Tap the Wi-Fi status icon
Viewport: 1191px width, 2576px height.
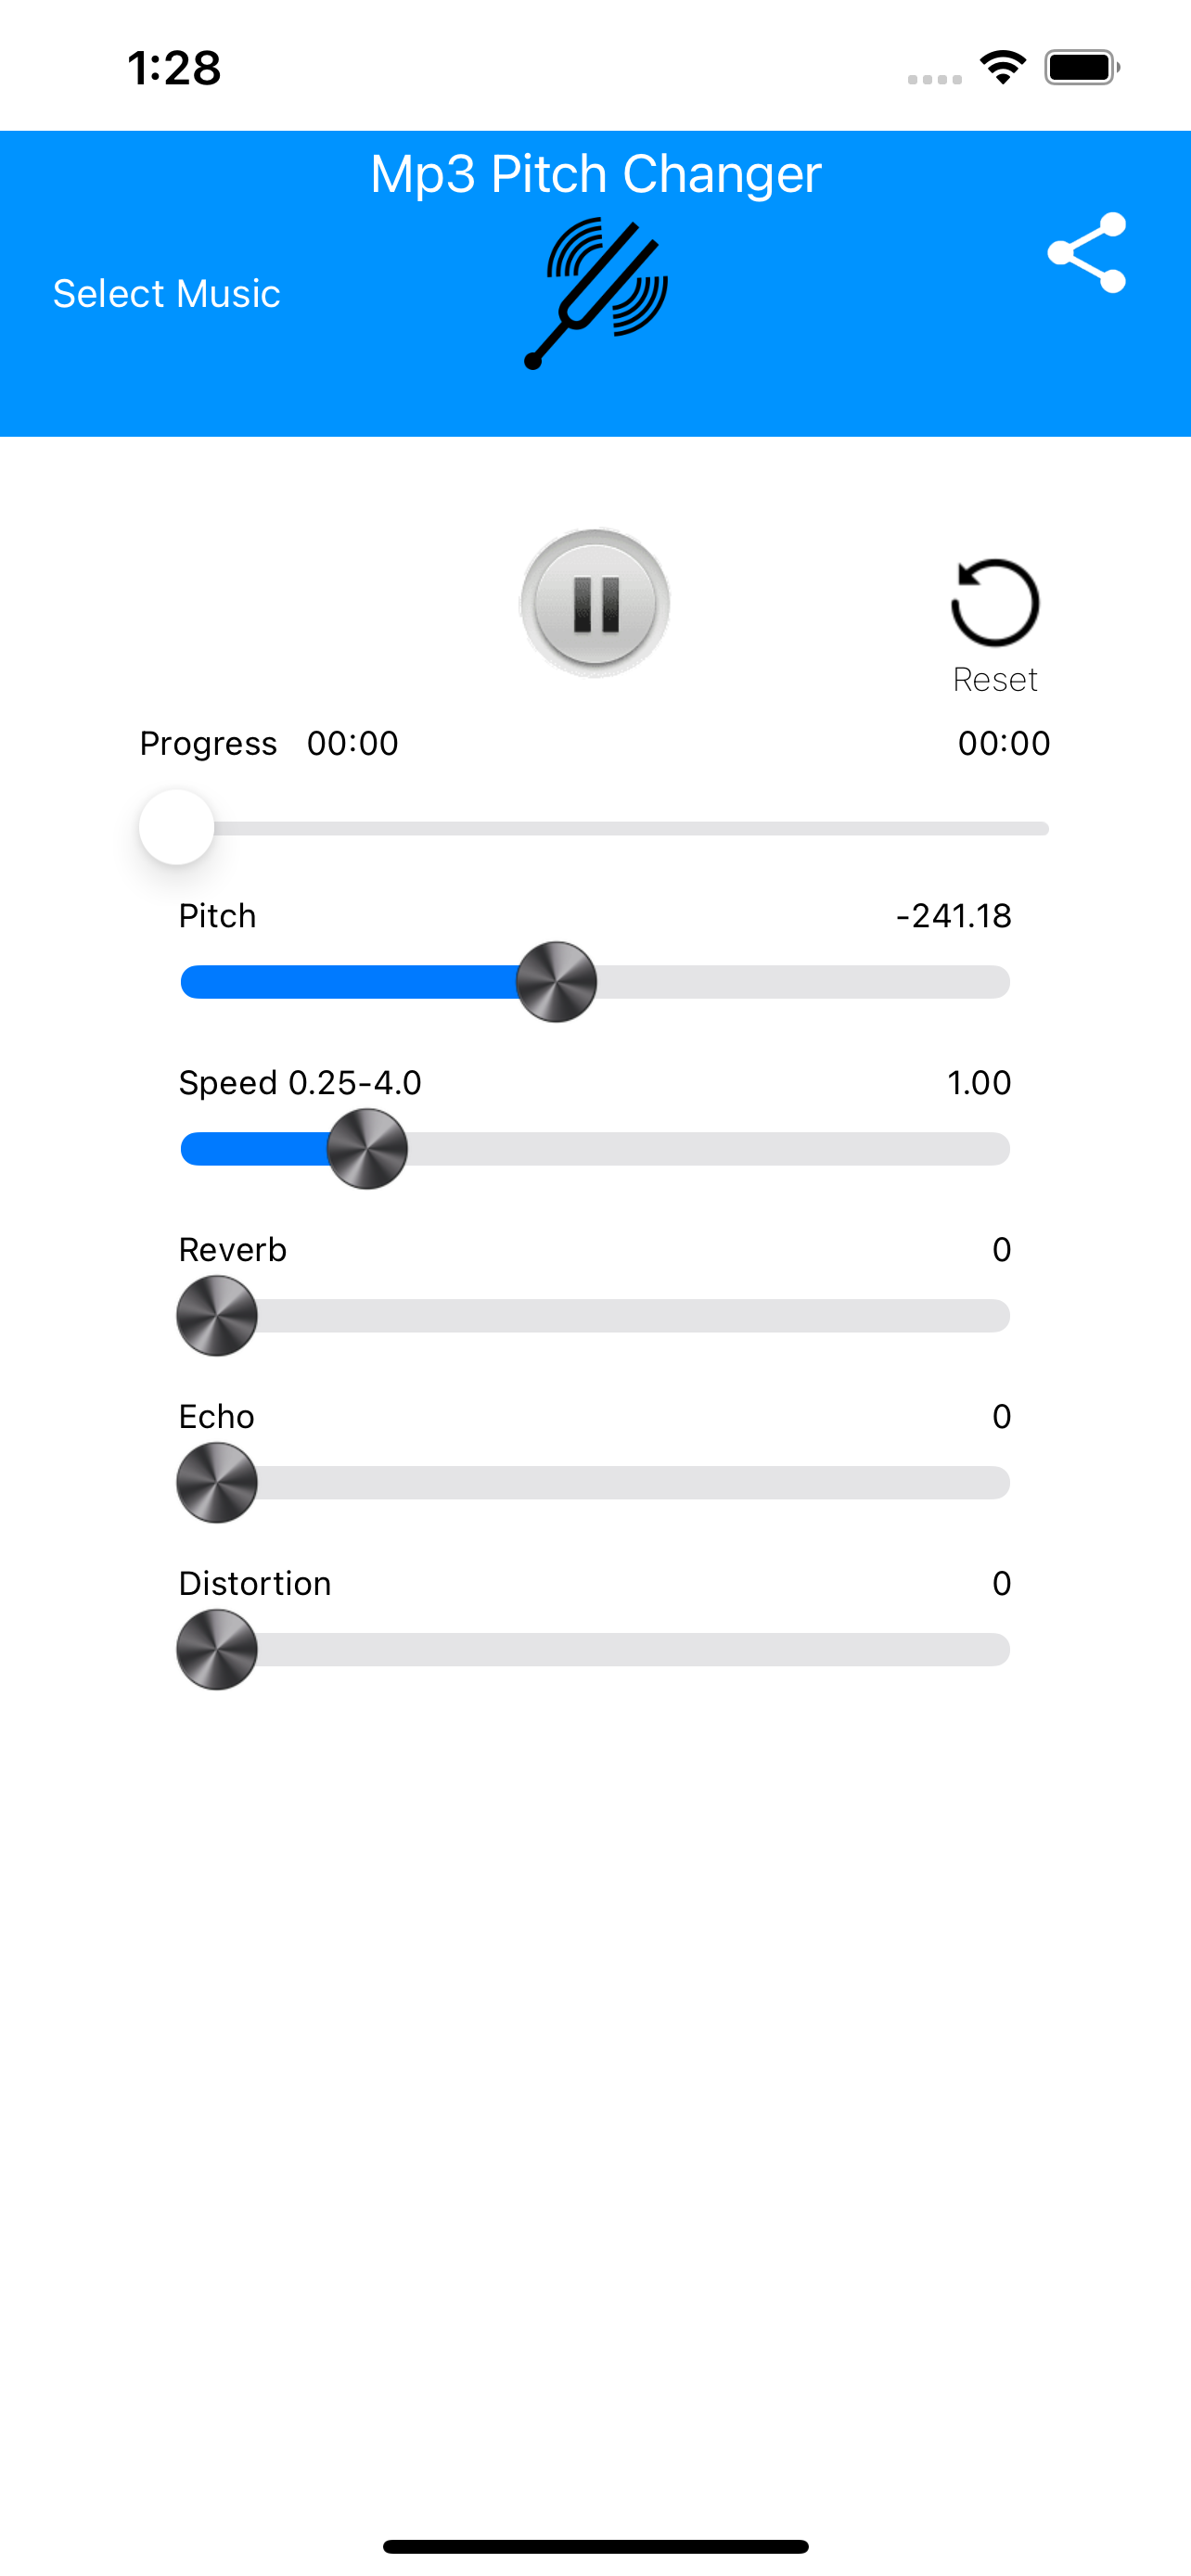pos(1002,68)
